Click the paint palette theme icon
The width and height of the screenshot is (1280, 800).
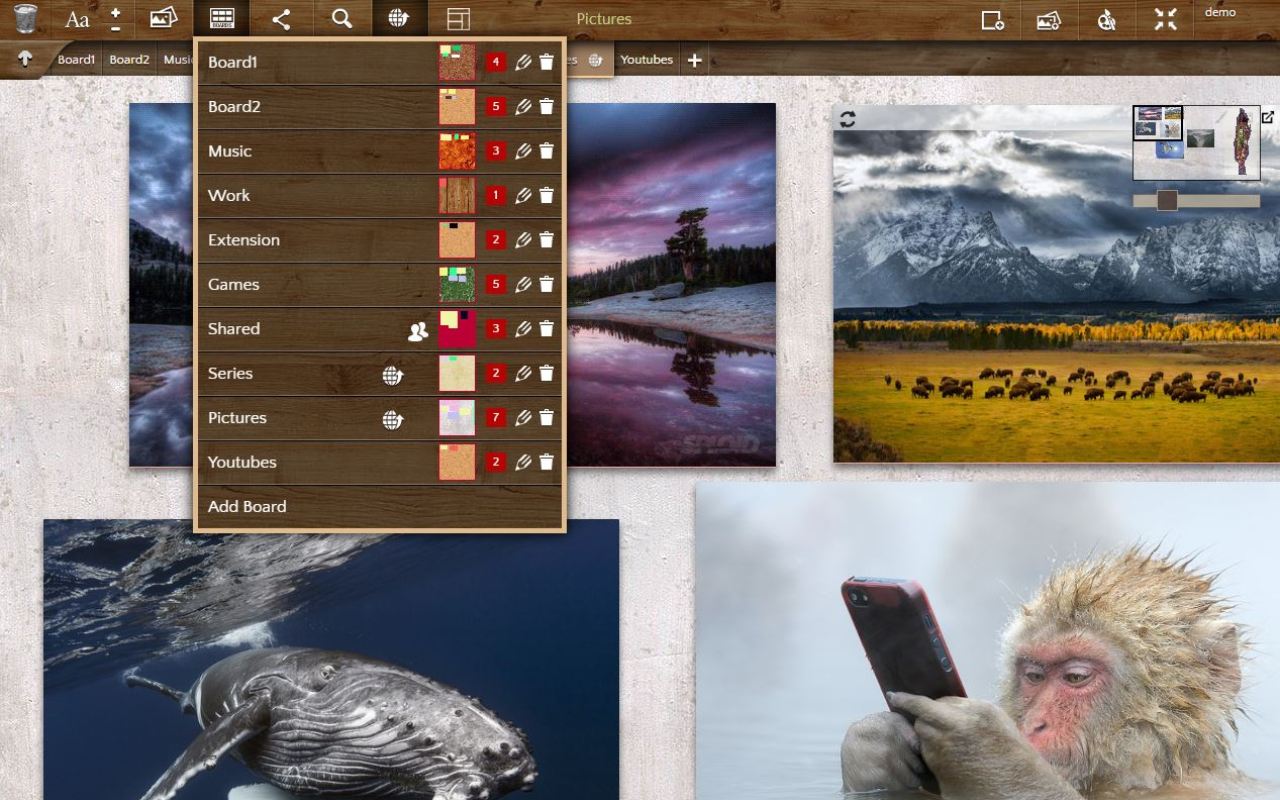click(x=1105, y=18)
